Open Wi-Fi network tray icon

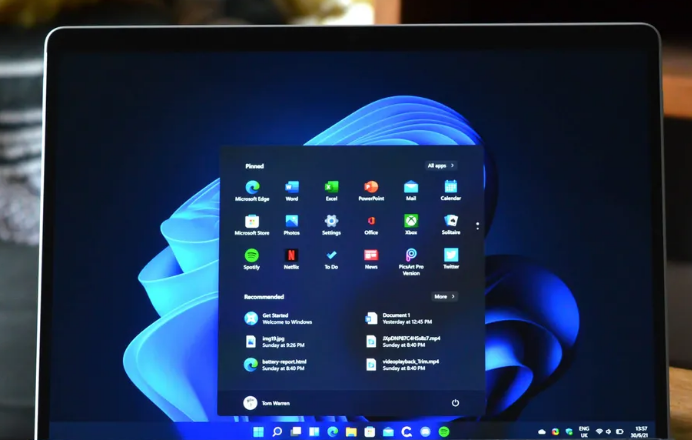pyautogui.click(x=599, y=432)
